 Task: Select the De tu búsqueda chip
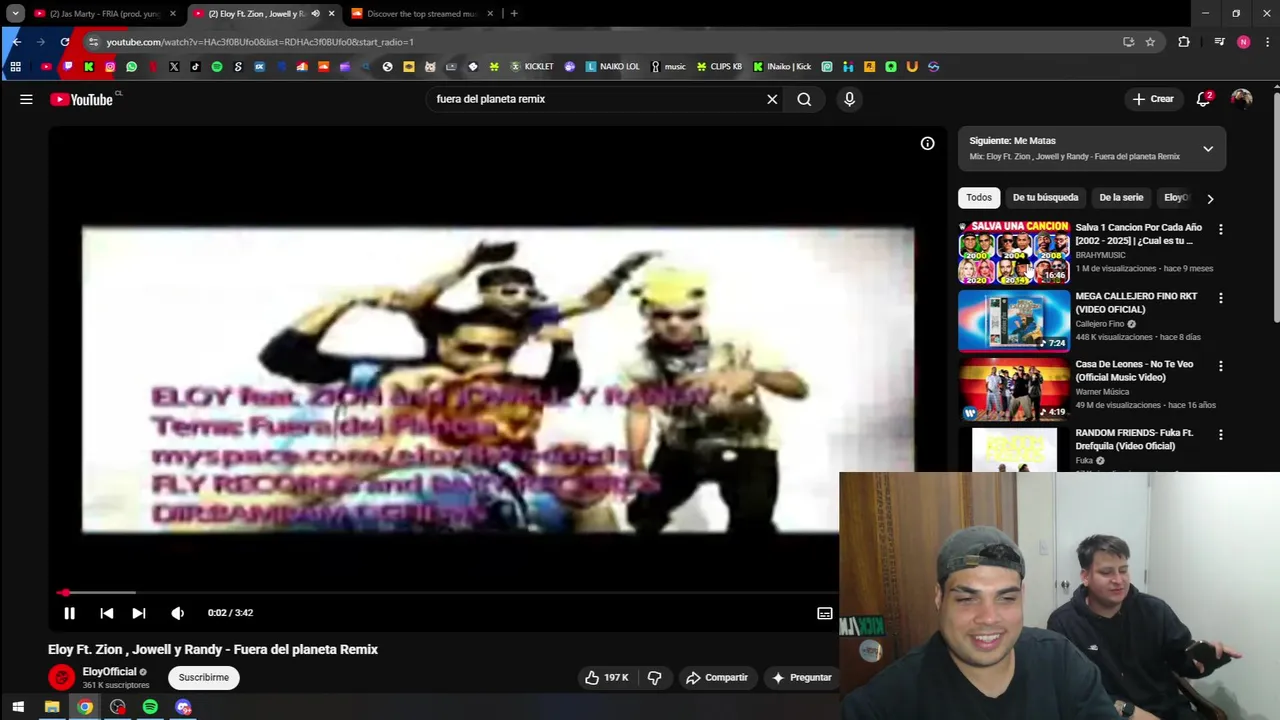[x=1045, y=197]
